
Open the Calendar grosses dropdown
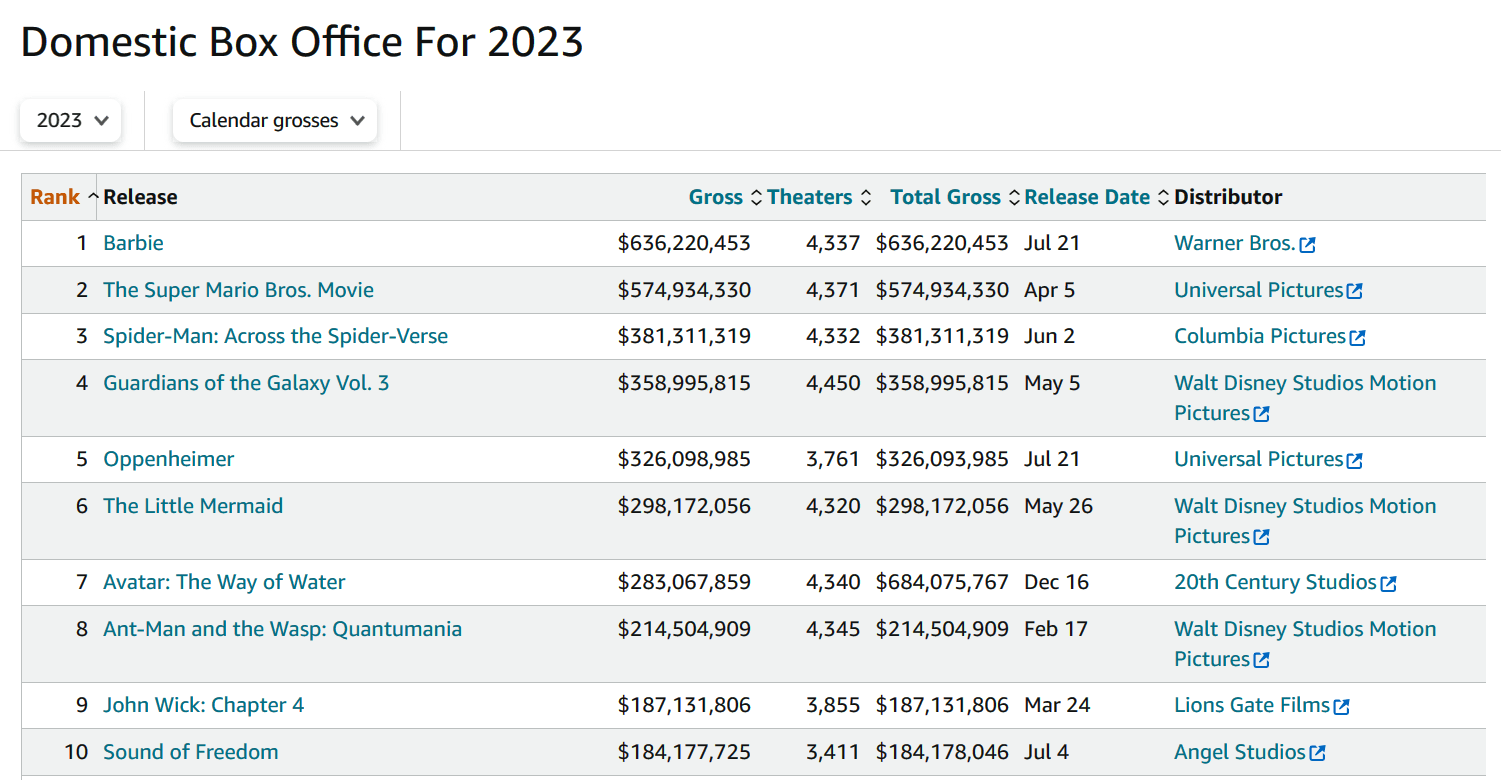pos(275,121)
